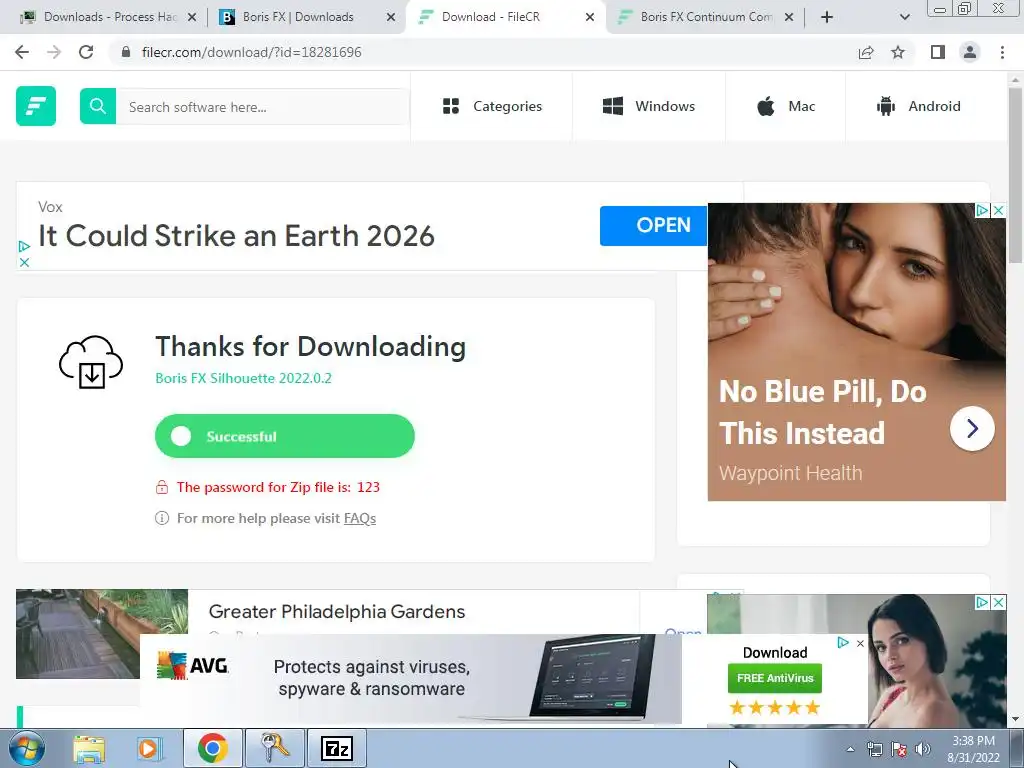Viewport: 1024px width, 768px height.
Task: Open the Chrome profile avatar
Action: pos(970,52)
